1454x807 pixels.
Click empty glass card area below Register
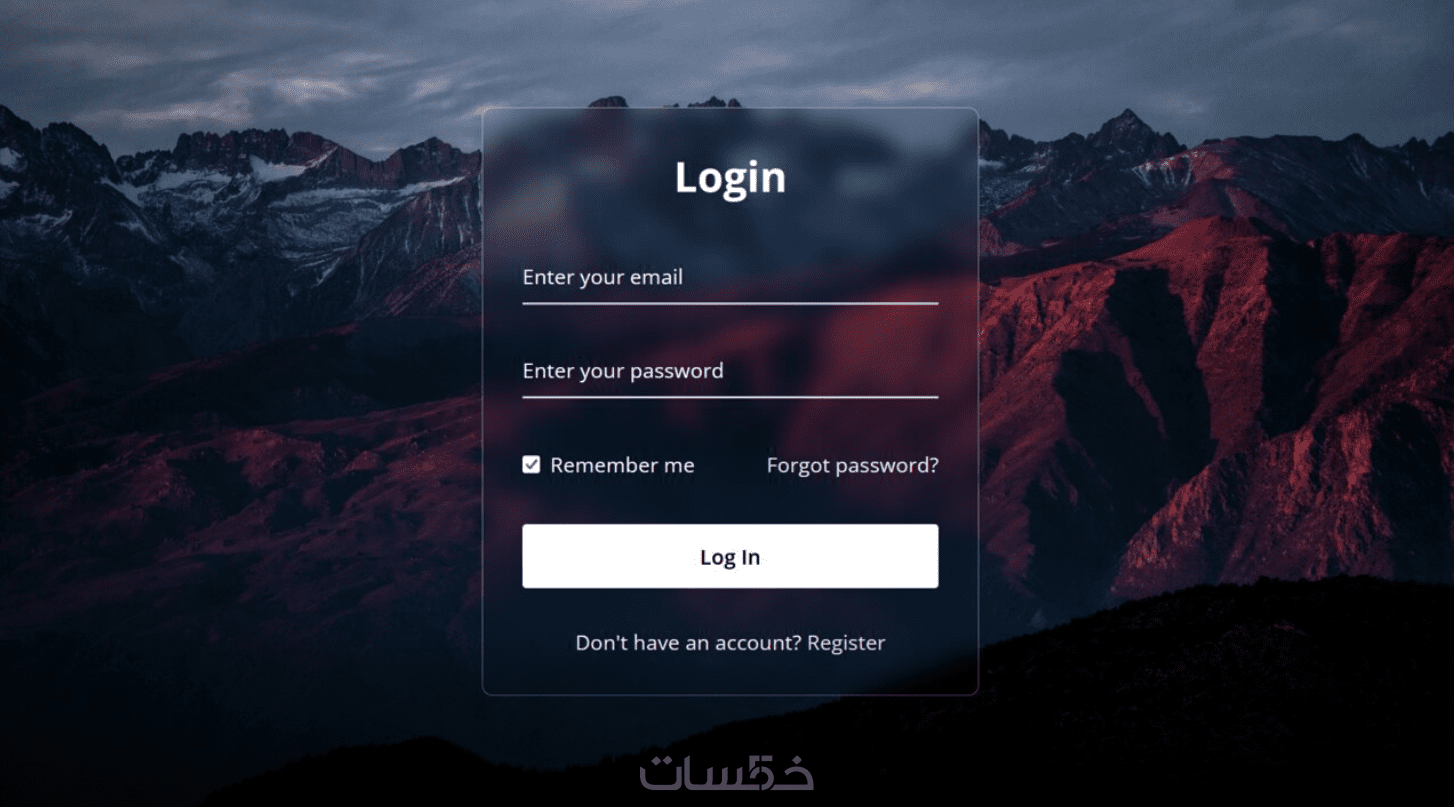(730, 674)
